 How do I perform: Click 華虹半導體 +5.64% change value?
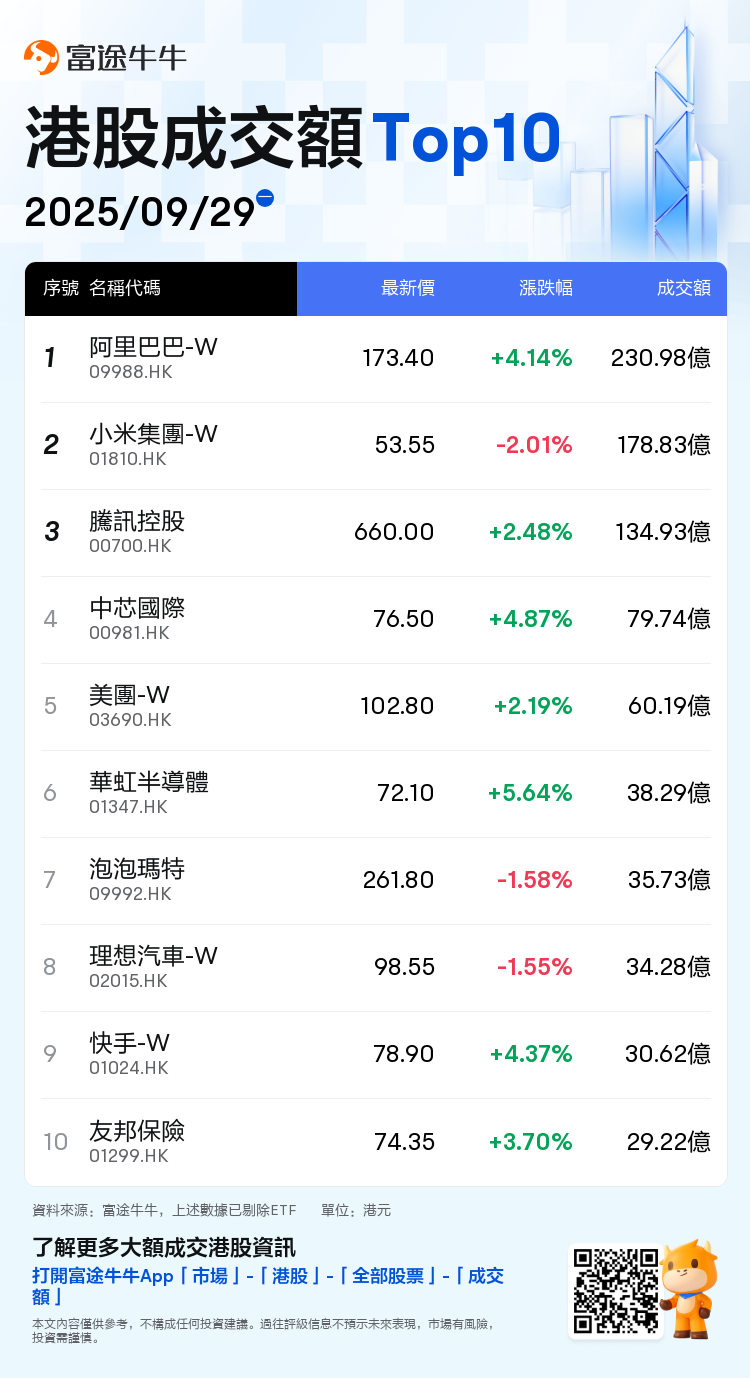(x=530, y=793)
